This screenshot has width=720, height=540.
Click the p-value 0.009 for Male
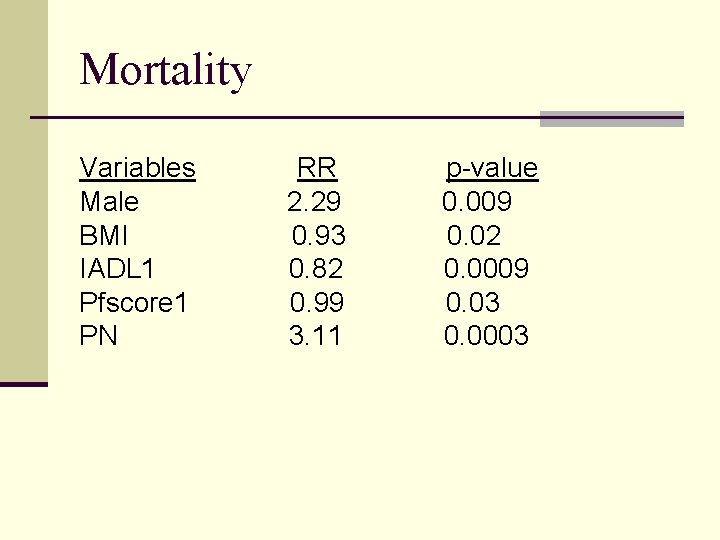coord(477,202)
